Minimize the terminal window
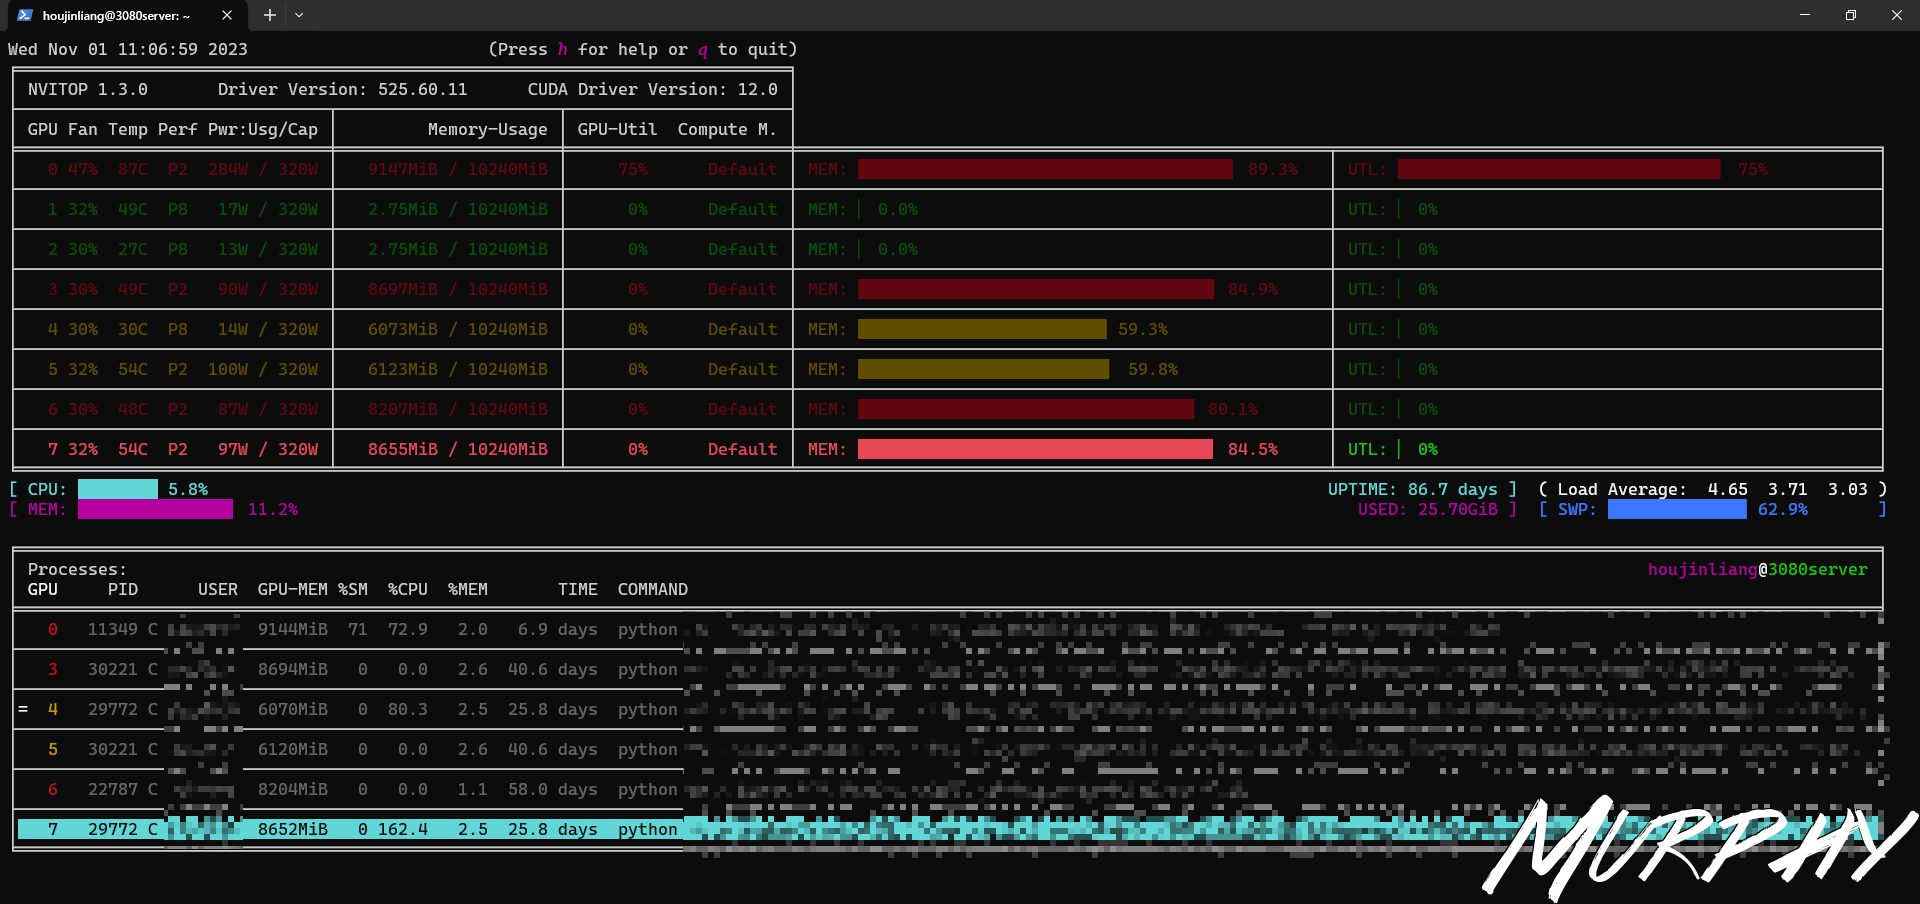1920x904 pixels. [1805, 15]
